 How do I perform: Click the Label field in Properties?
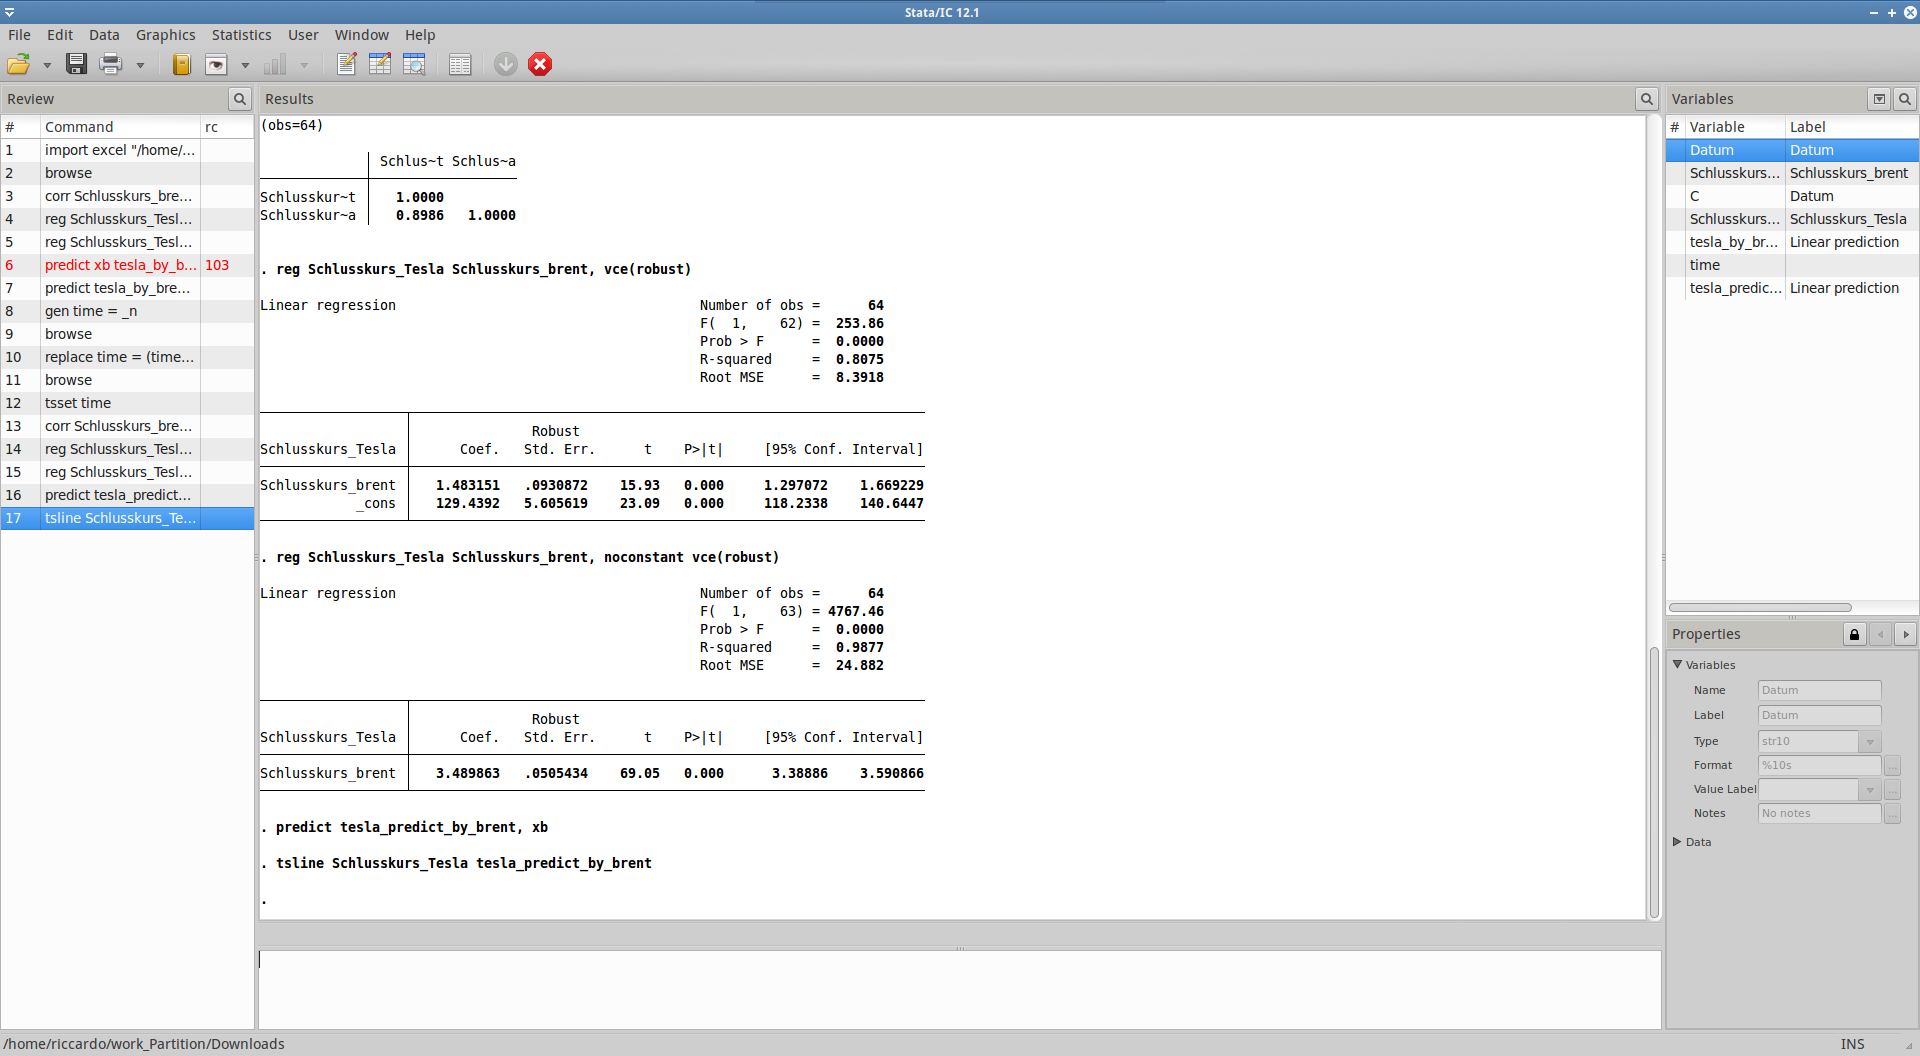point(1819,716)
